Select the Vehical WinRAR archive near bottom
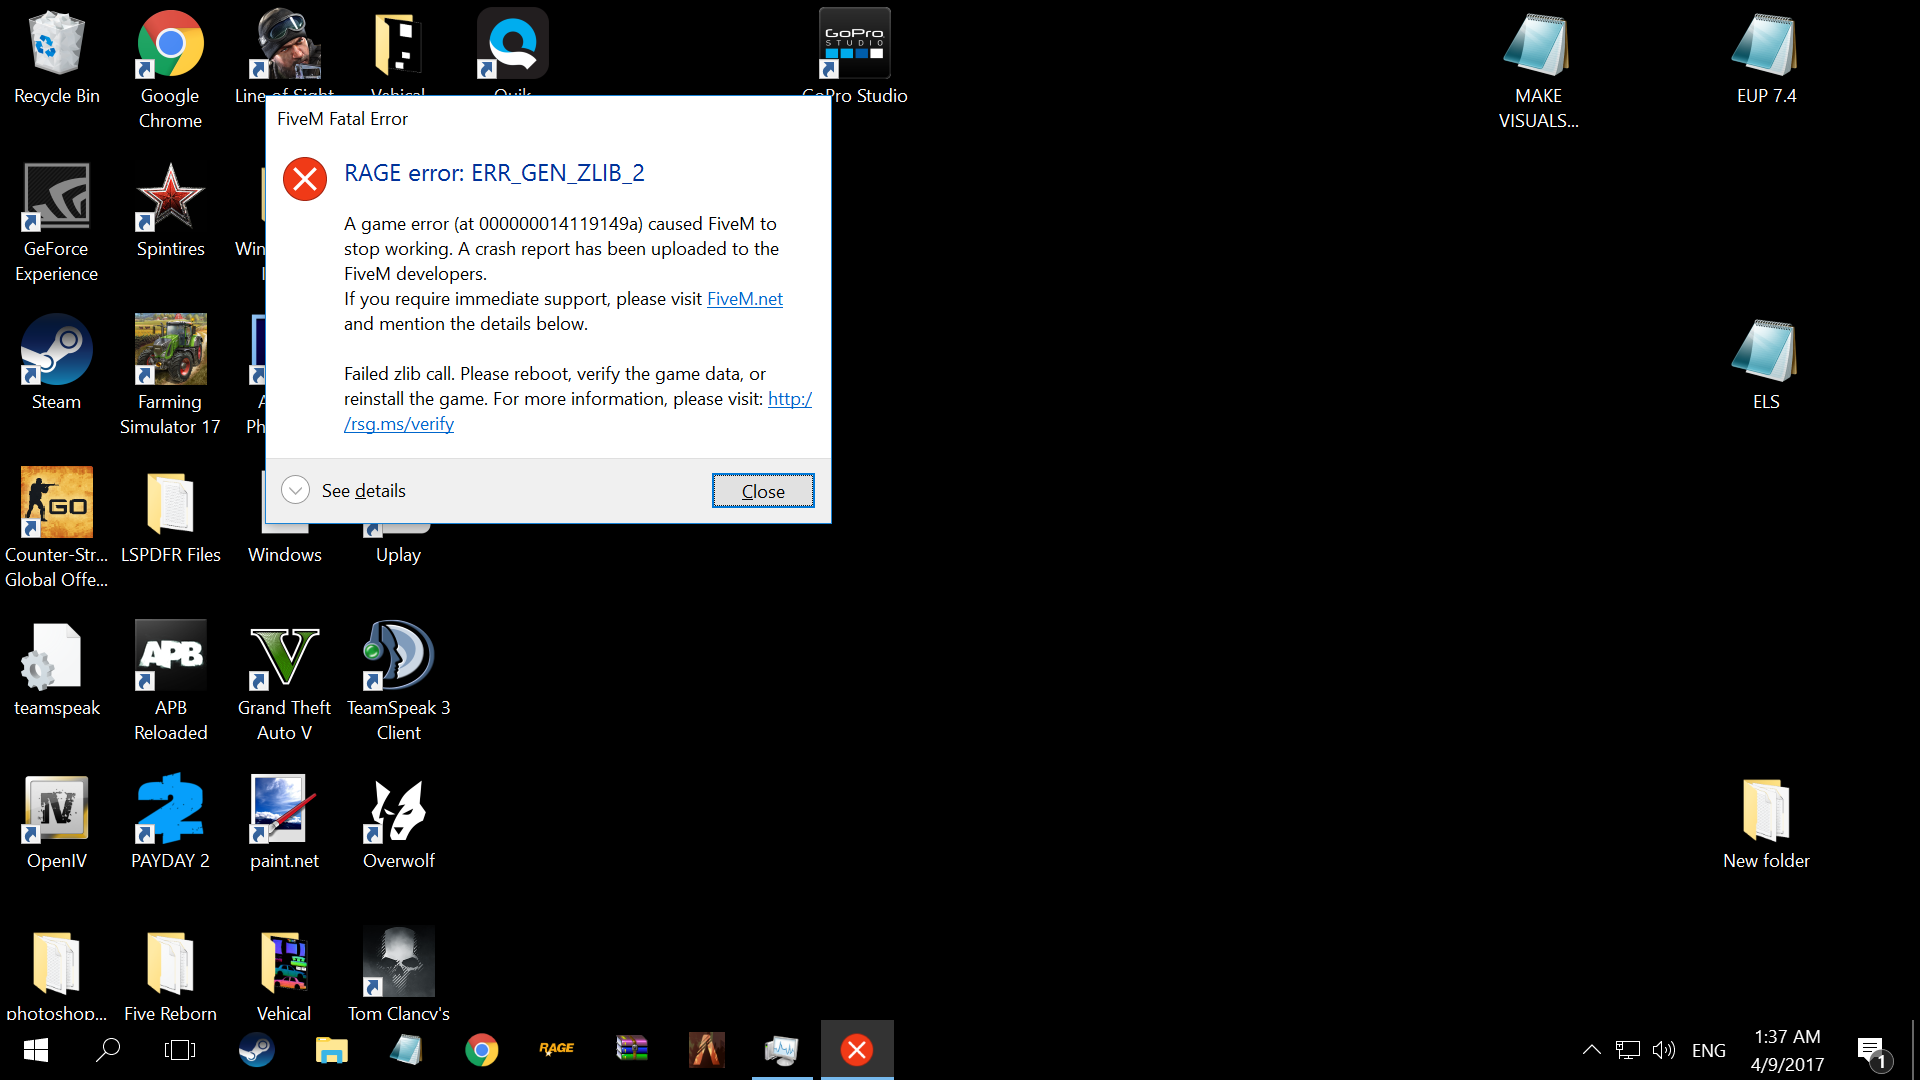Screen dimensions: 1920x1080 click(x=284, y=975)
